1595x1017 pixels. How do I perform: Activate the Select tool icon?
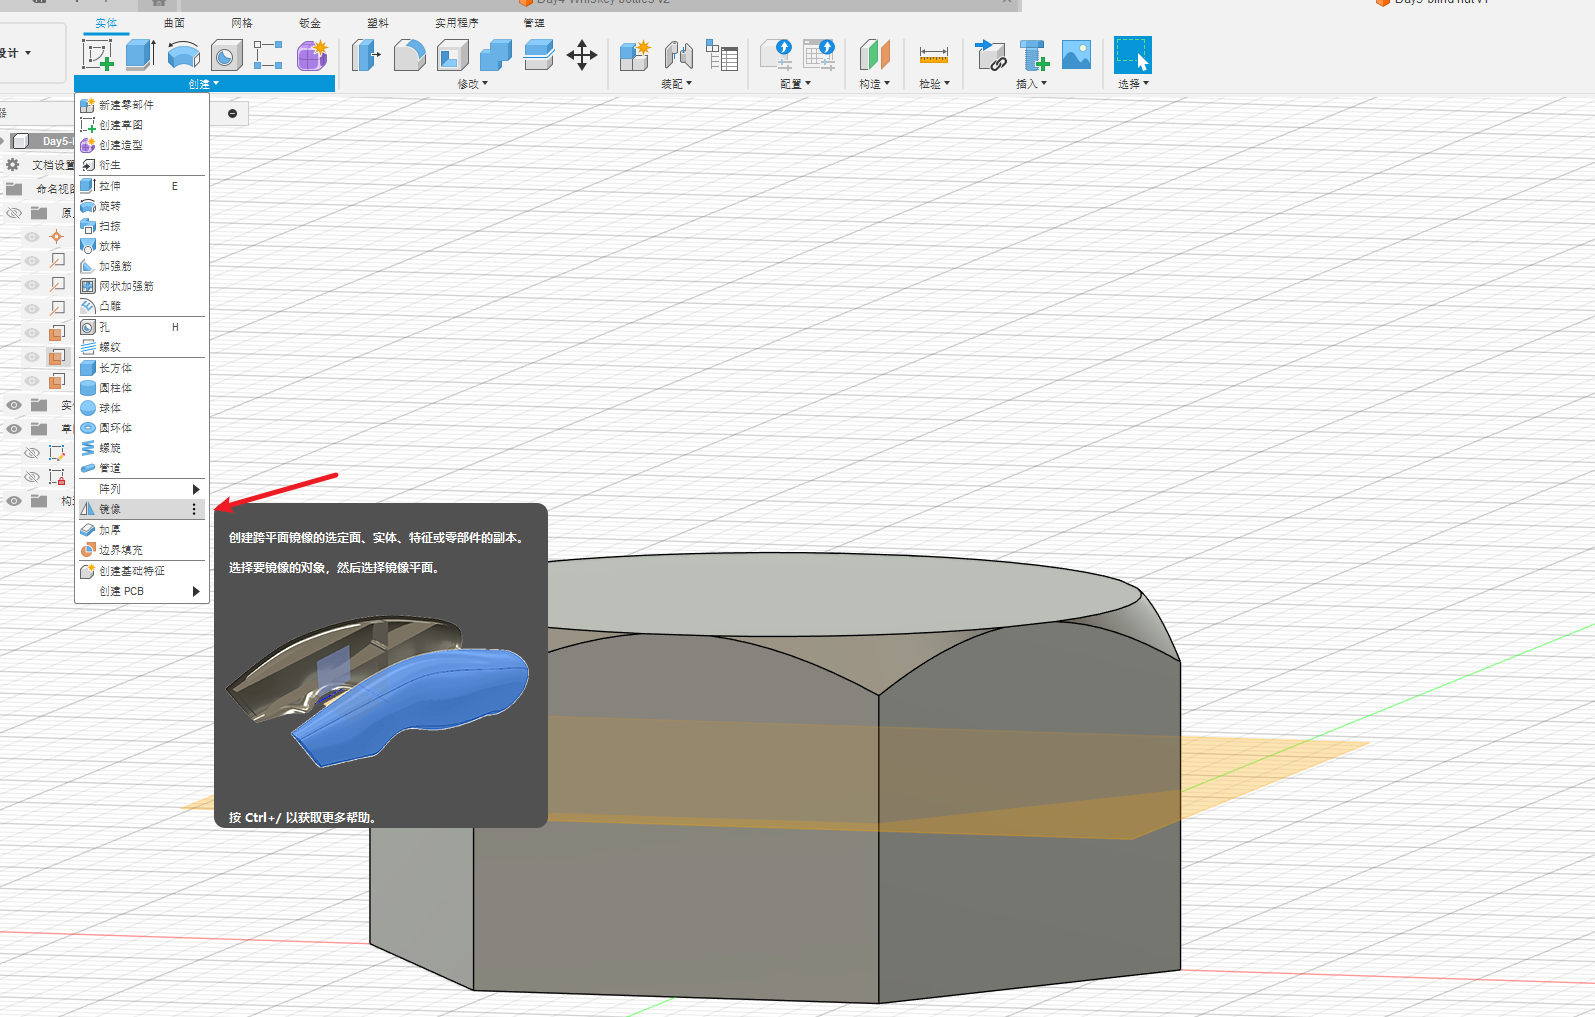[x=1132, y=55]
